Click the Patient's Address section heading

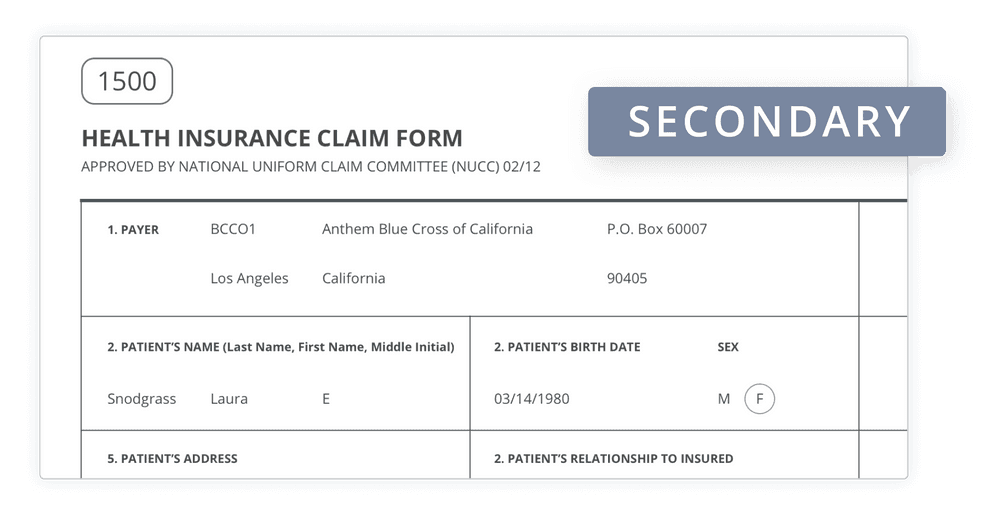pyautogui.click(x=172, y=459)
